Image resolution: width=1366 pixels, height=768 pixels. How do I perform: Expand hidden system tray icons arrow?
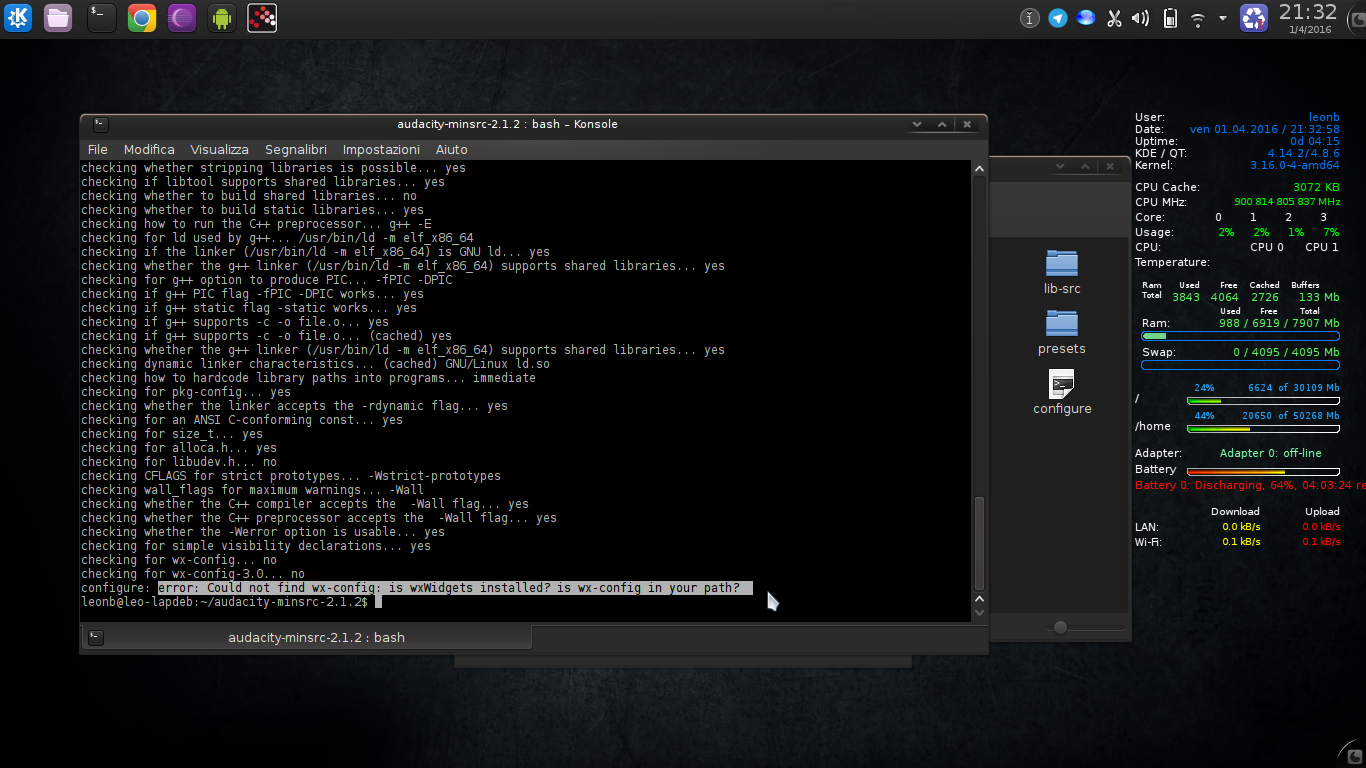(x=1222, y=18)
